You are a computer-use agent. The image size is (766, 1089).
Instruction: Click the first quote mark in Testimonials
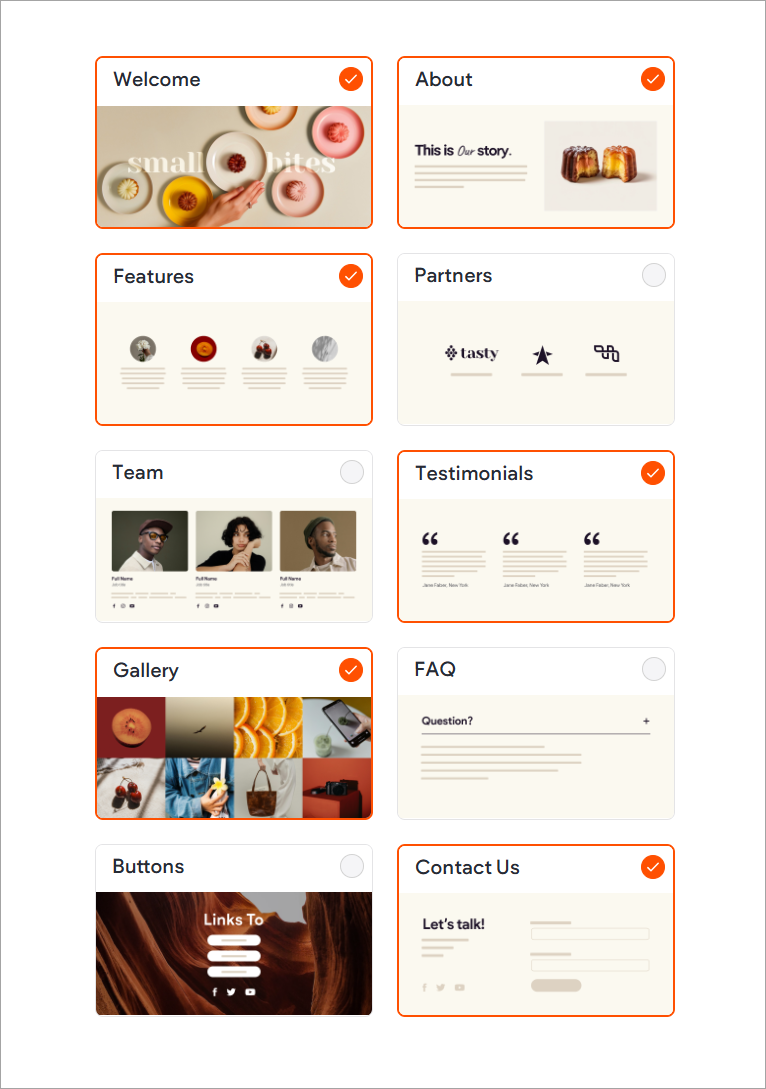click(x=430, y=539)
